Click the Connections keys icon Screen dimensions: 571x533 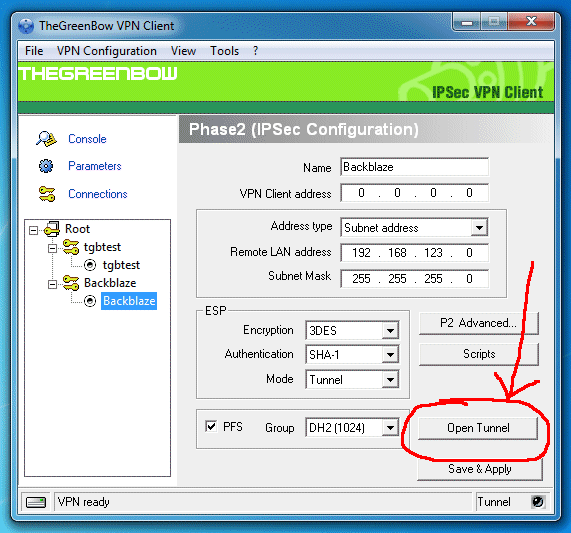coord(47,194)
